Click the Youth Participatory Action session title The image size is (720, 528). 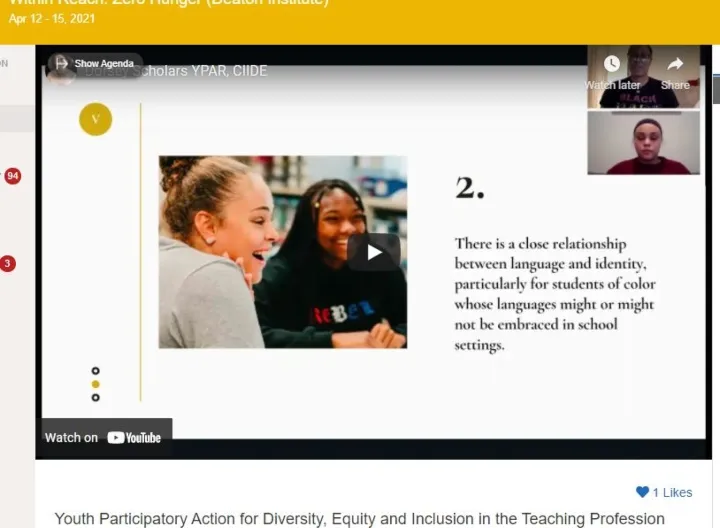coord(359,519)
